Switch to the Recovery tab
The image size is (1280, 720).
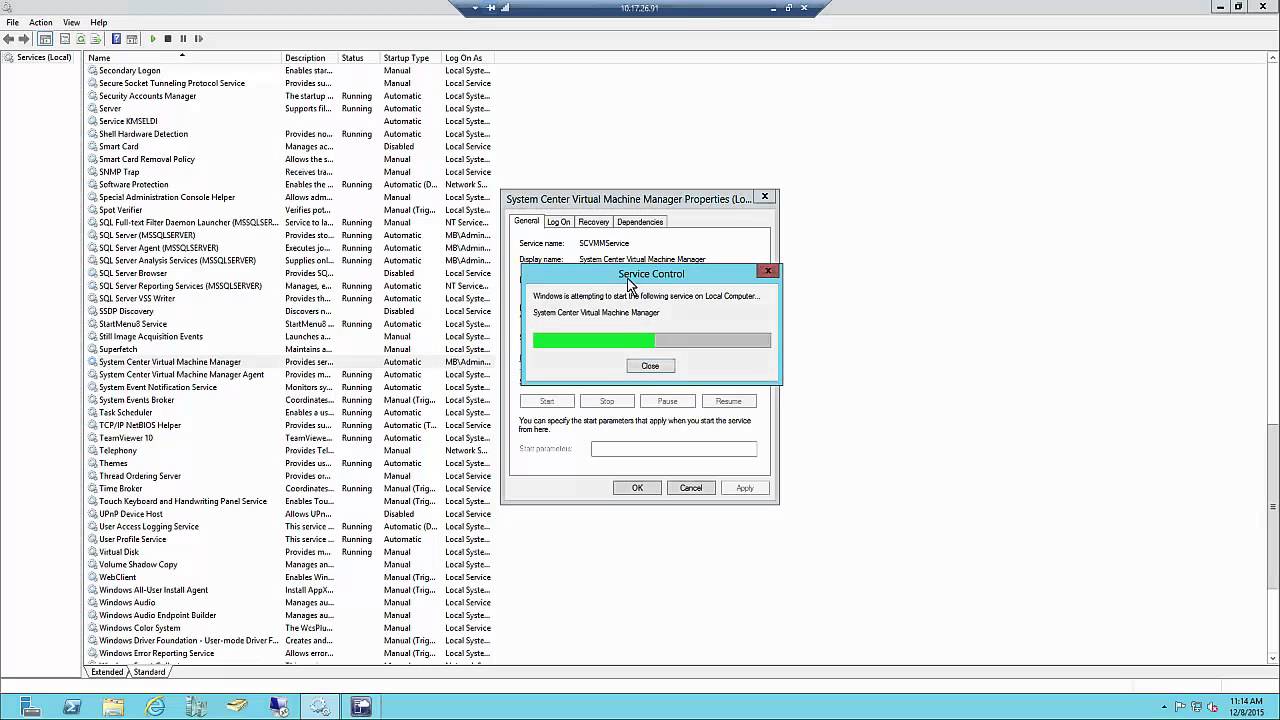pos(593,222)
